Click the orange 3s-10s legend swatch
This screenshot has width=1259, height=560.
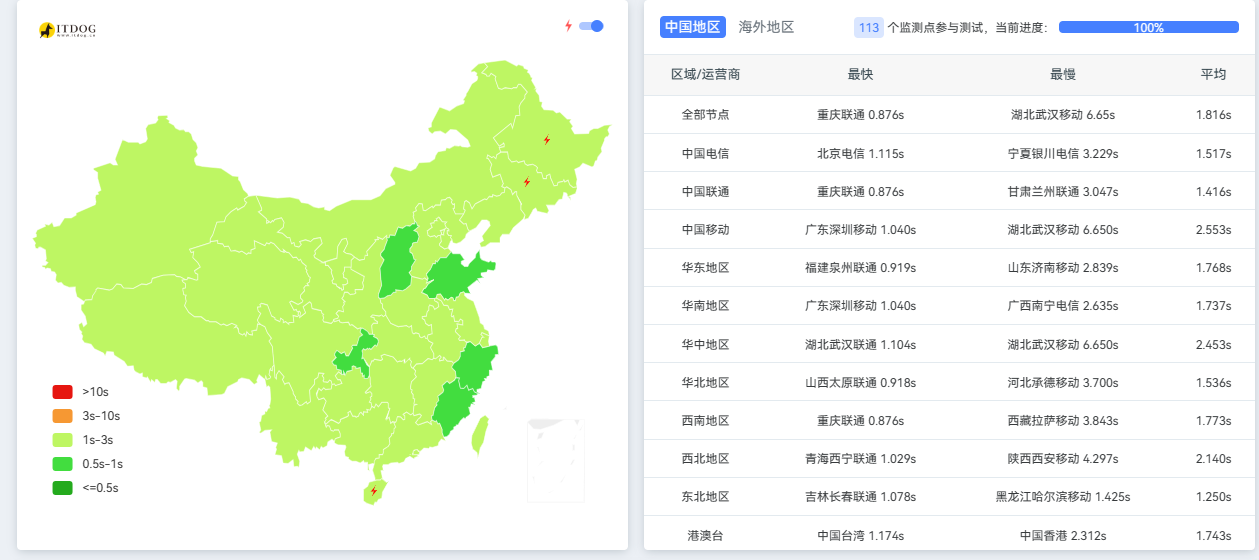coord(62,416)
